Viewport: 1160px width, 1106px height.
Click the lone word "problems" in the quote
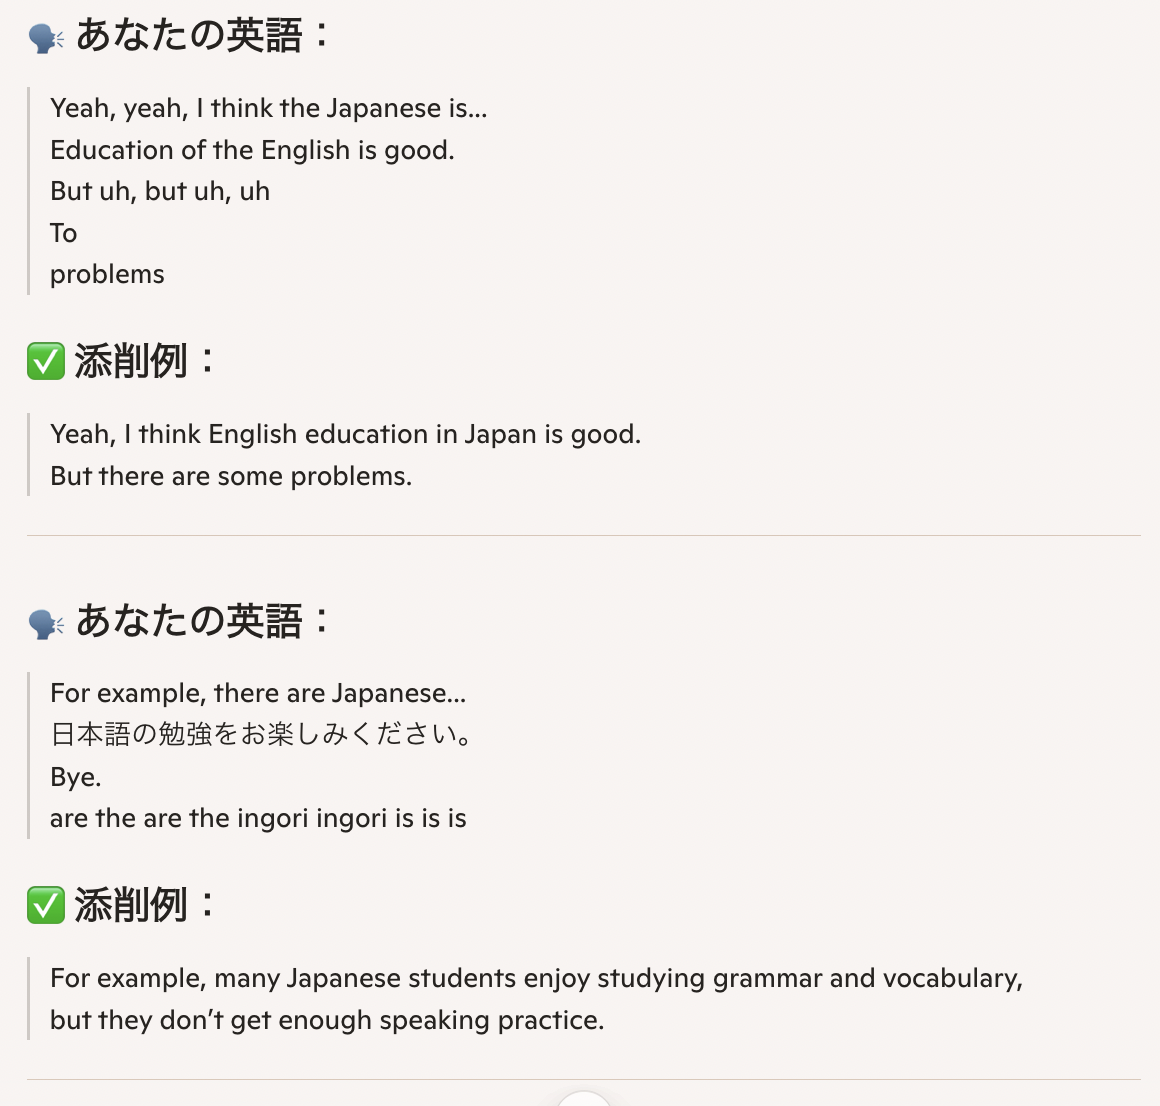[107, 275]
